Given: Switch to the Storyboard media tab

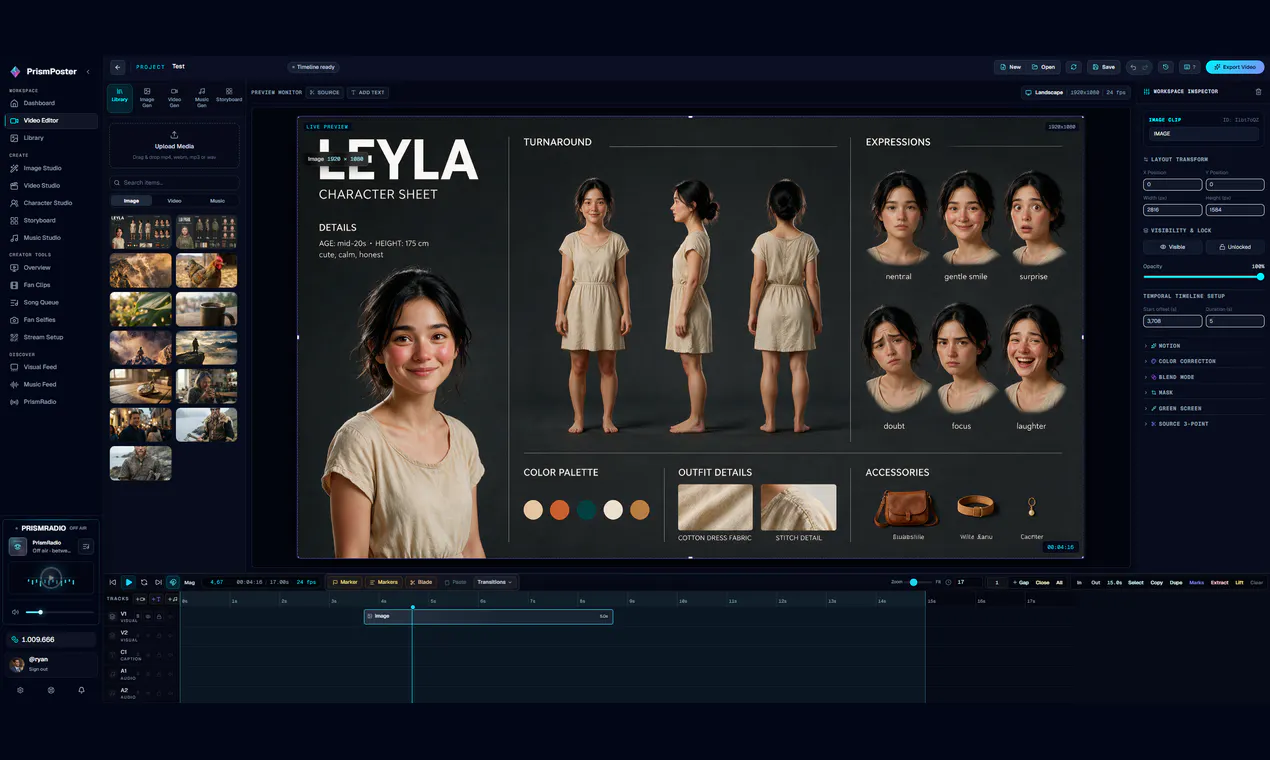Looking at the screenshot, I should [229, 97].
